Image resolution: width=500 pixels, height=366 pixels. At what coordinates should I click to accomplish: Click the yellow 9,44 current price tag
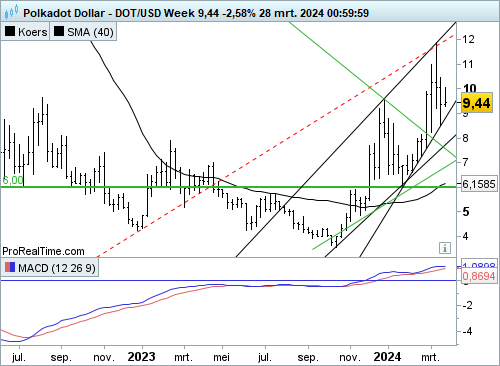[x=477, y=103]
